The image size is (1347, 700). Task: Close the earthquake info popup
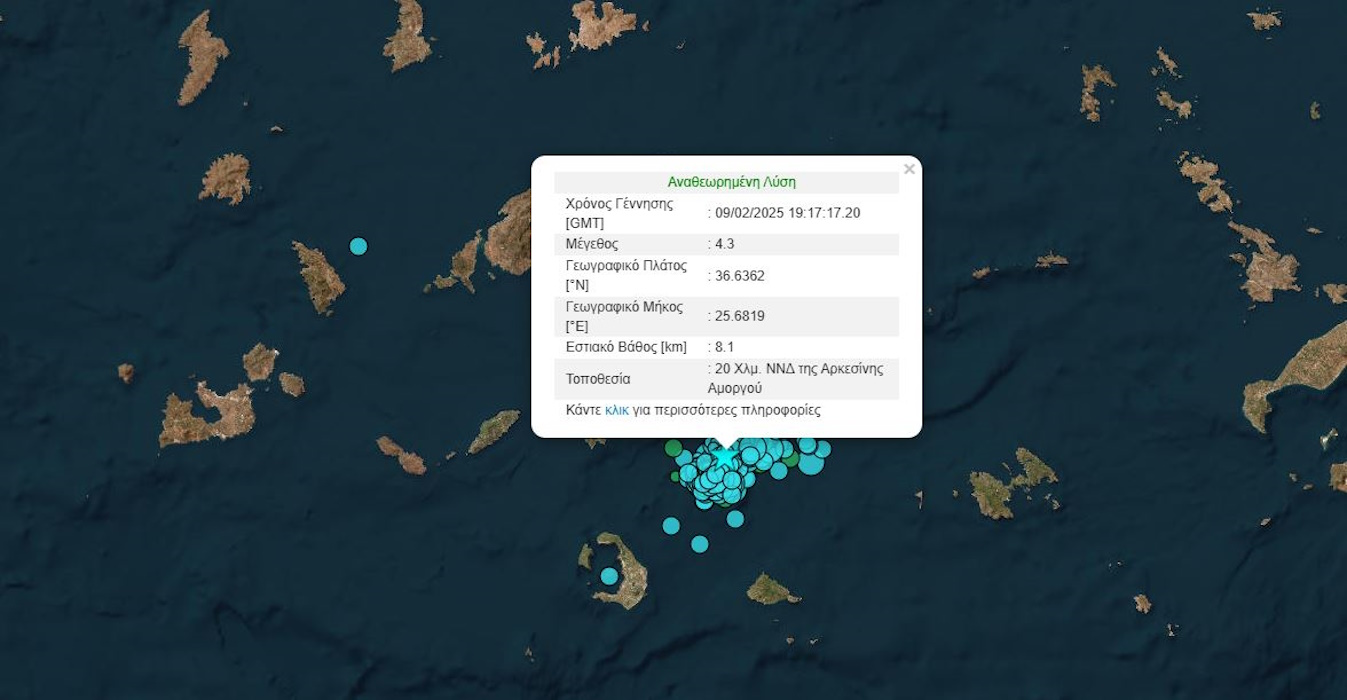pos(909,169)
